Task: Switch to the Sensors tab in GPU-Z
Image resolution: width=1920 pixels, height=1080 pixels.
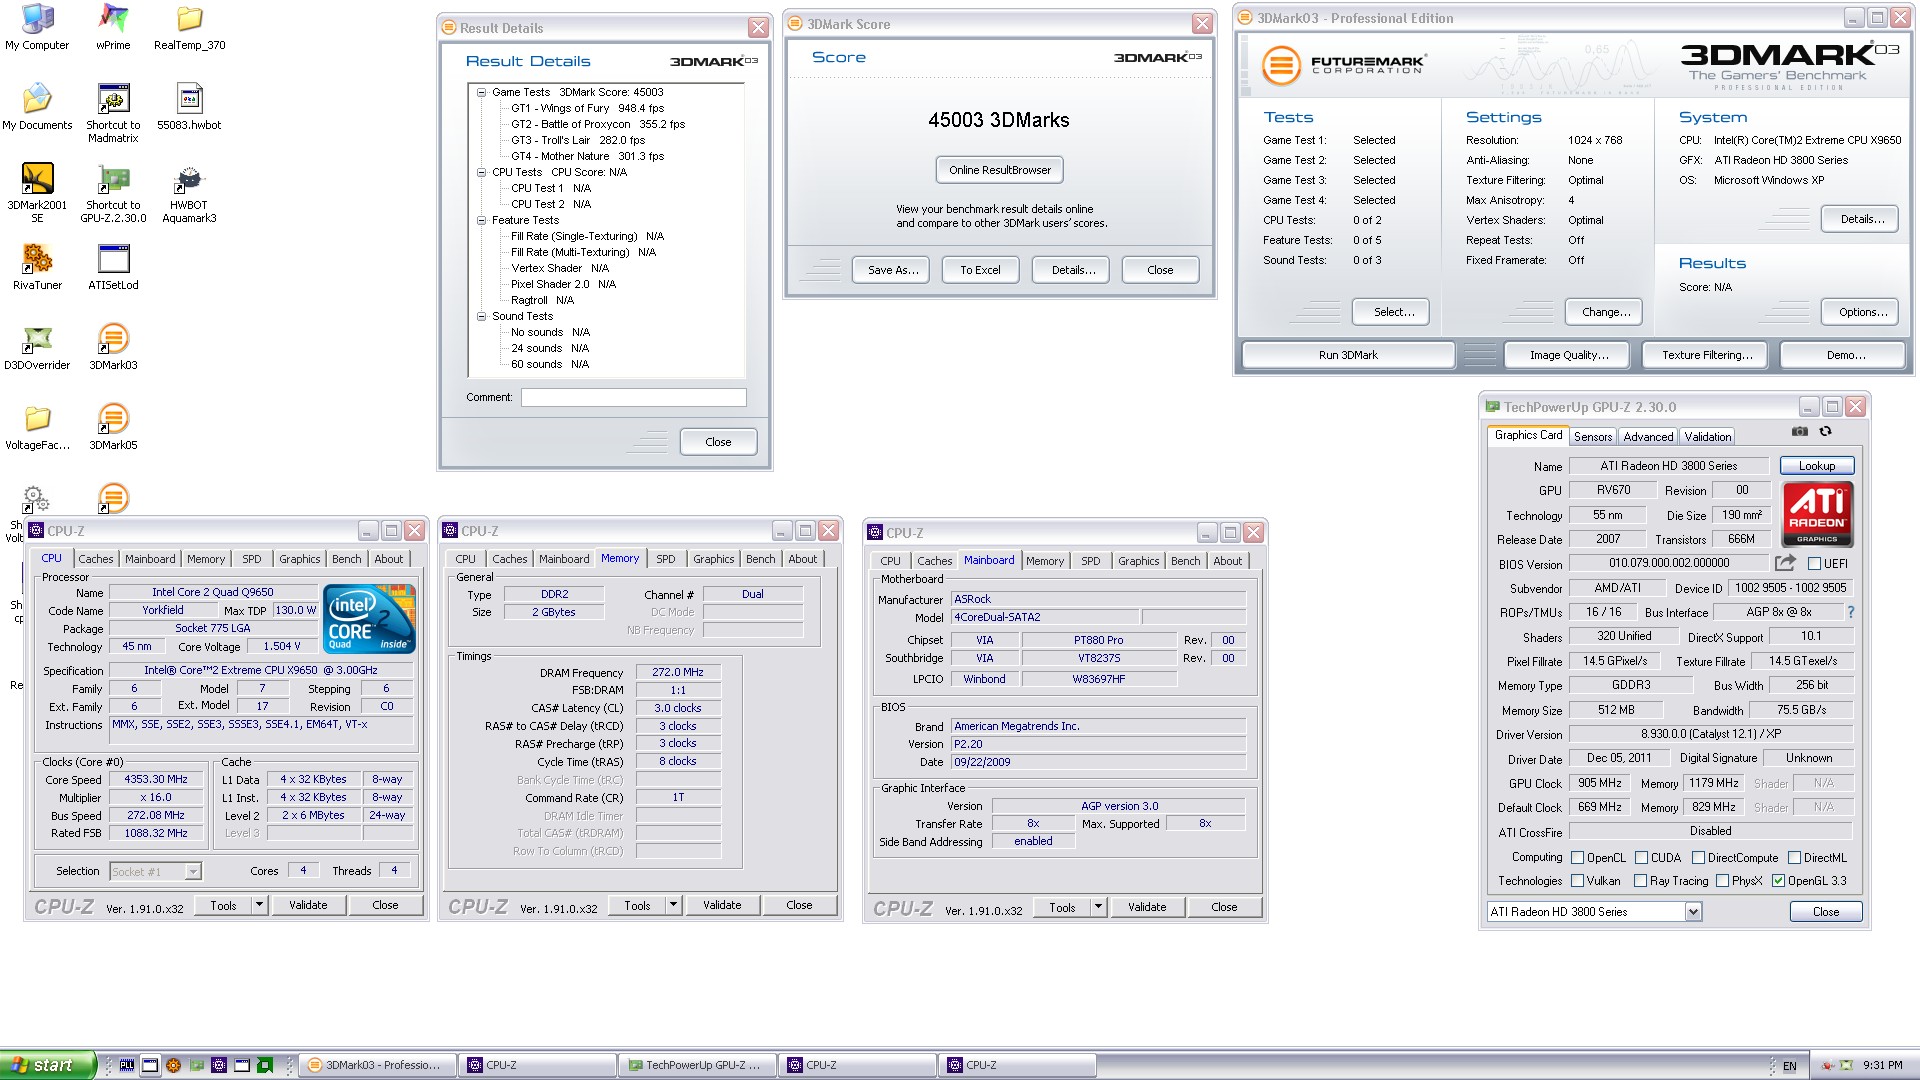Action: tap(1592, 437)
